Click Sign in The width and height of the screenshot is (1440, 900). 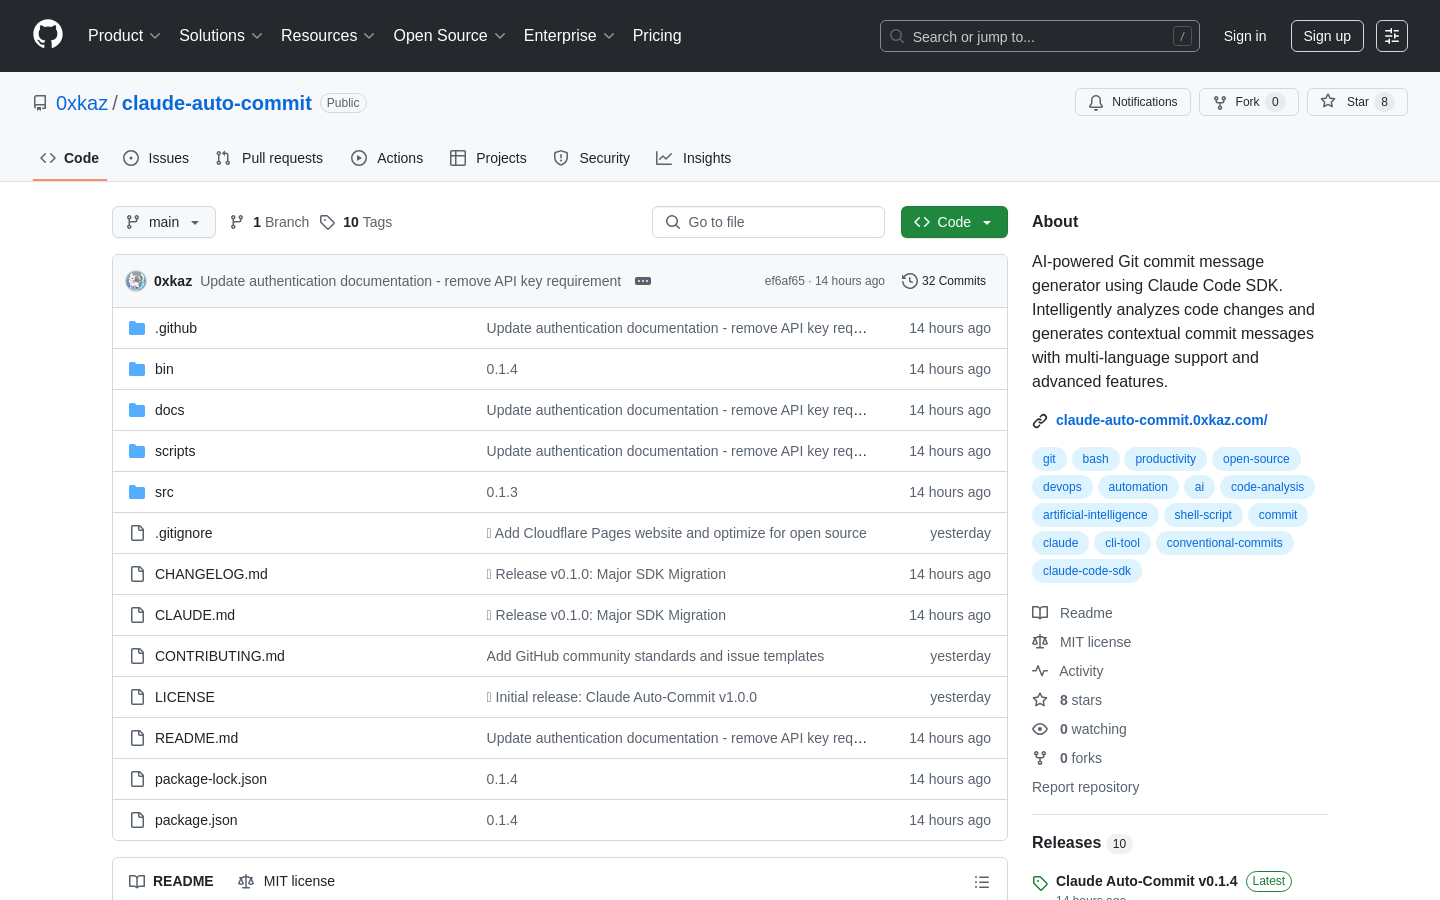pyautogui.click(x=1245, y=36)
